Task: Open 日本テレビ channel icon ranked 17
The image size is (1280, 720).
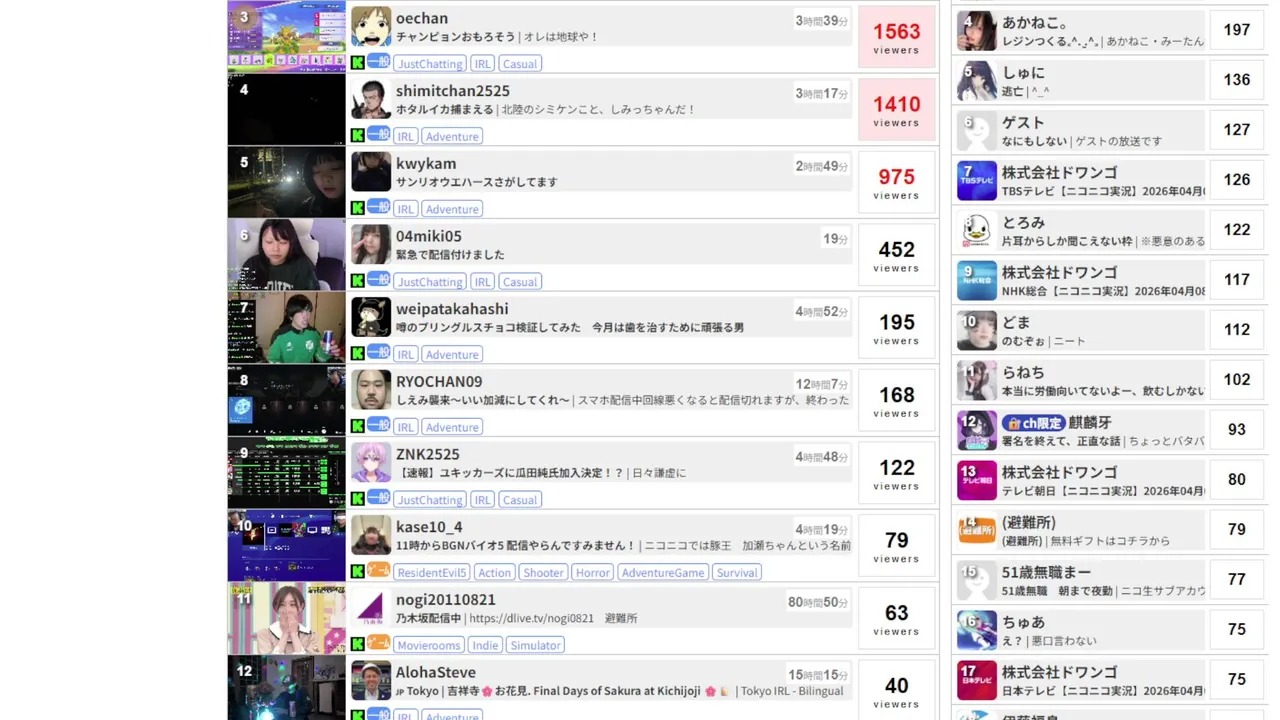Action: tap(977, 680)
